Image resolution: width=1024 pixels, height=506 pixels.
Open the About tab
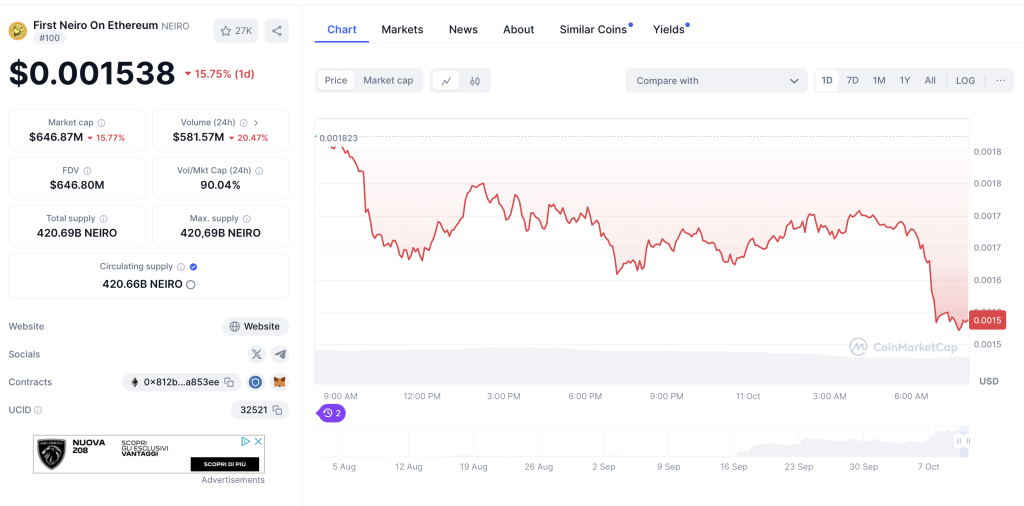(x=519, y=29)
